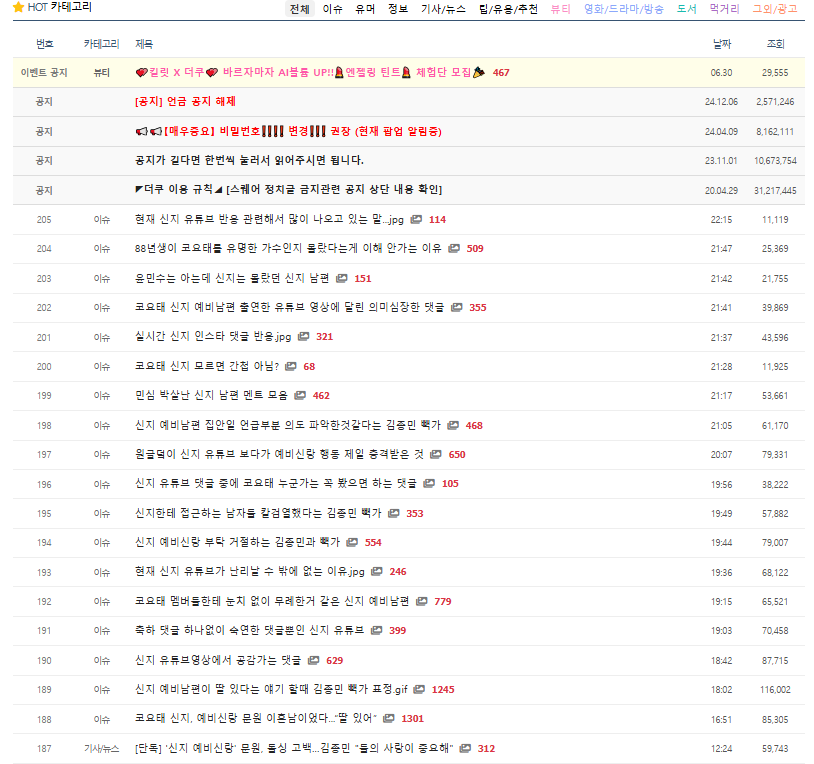Viewport: 814px width, 764px height.
Task: Click the image icon on post 197
Action: coord(436,455)
